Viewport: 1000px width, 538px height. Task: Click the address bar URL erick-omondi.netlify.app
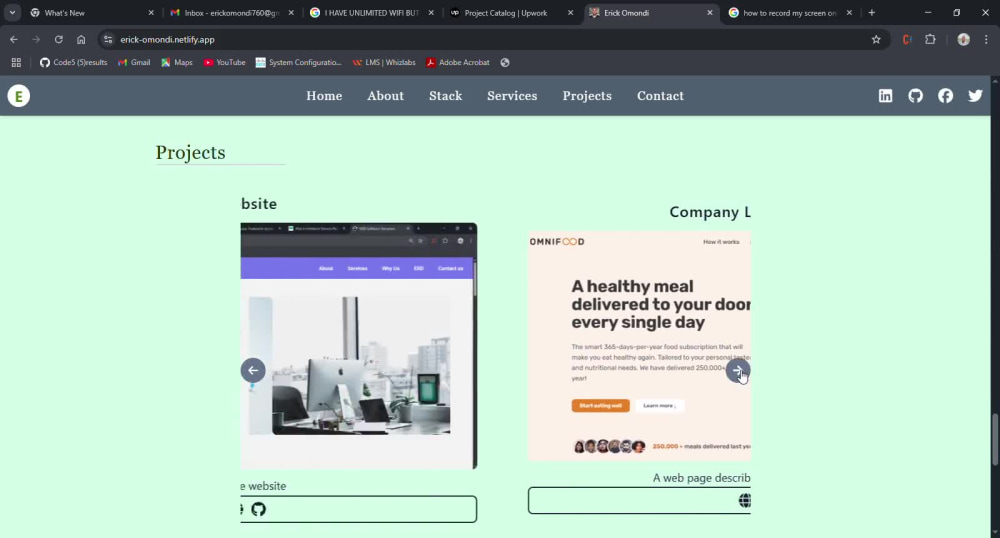(168, 40)
